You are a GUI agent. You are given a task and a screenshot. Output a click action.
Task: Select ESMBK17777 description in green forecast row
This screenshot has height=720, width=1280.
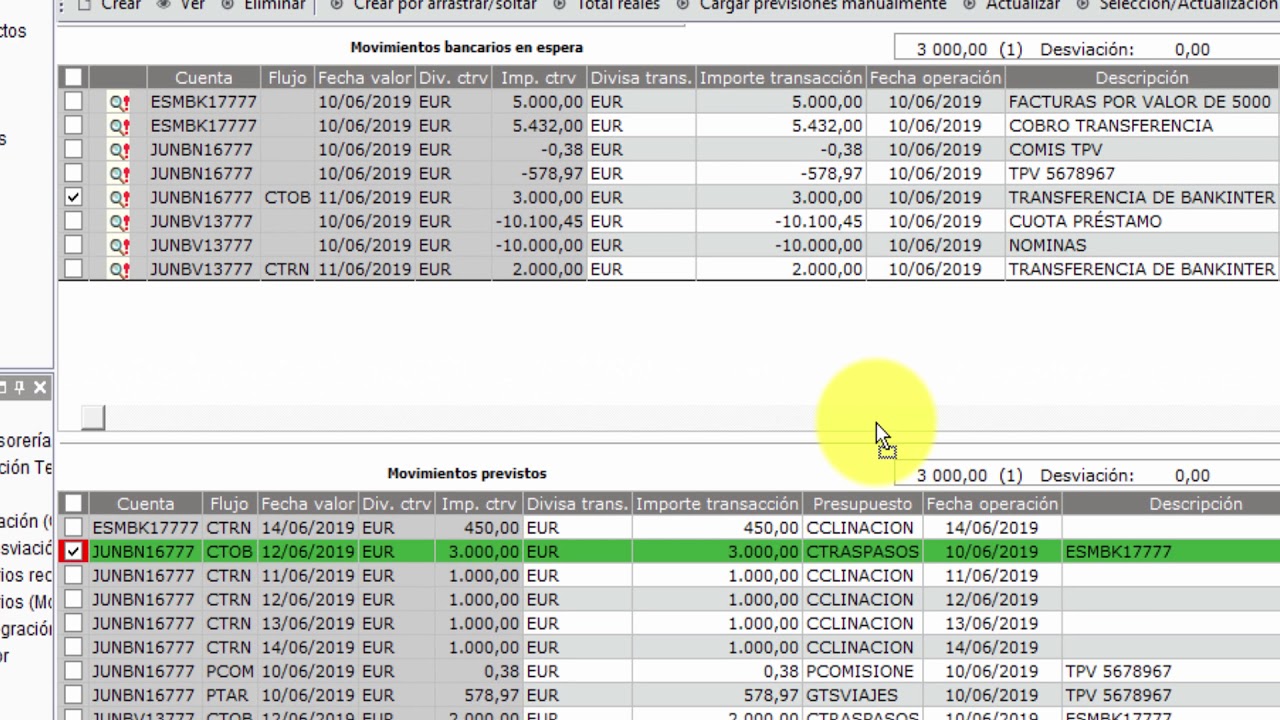click(1118, 551)
